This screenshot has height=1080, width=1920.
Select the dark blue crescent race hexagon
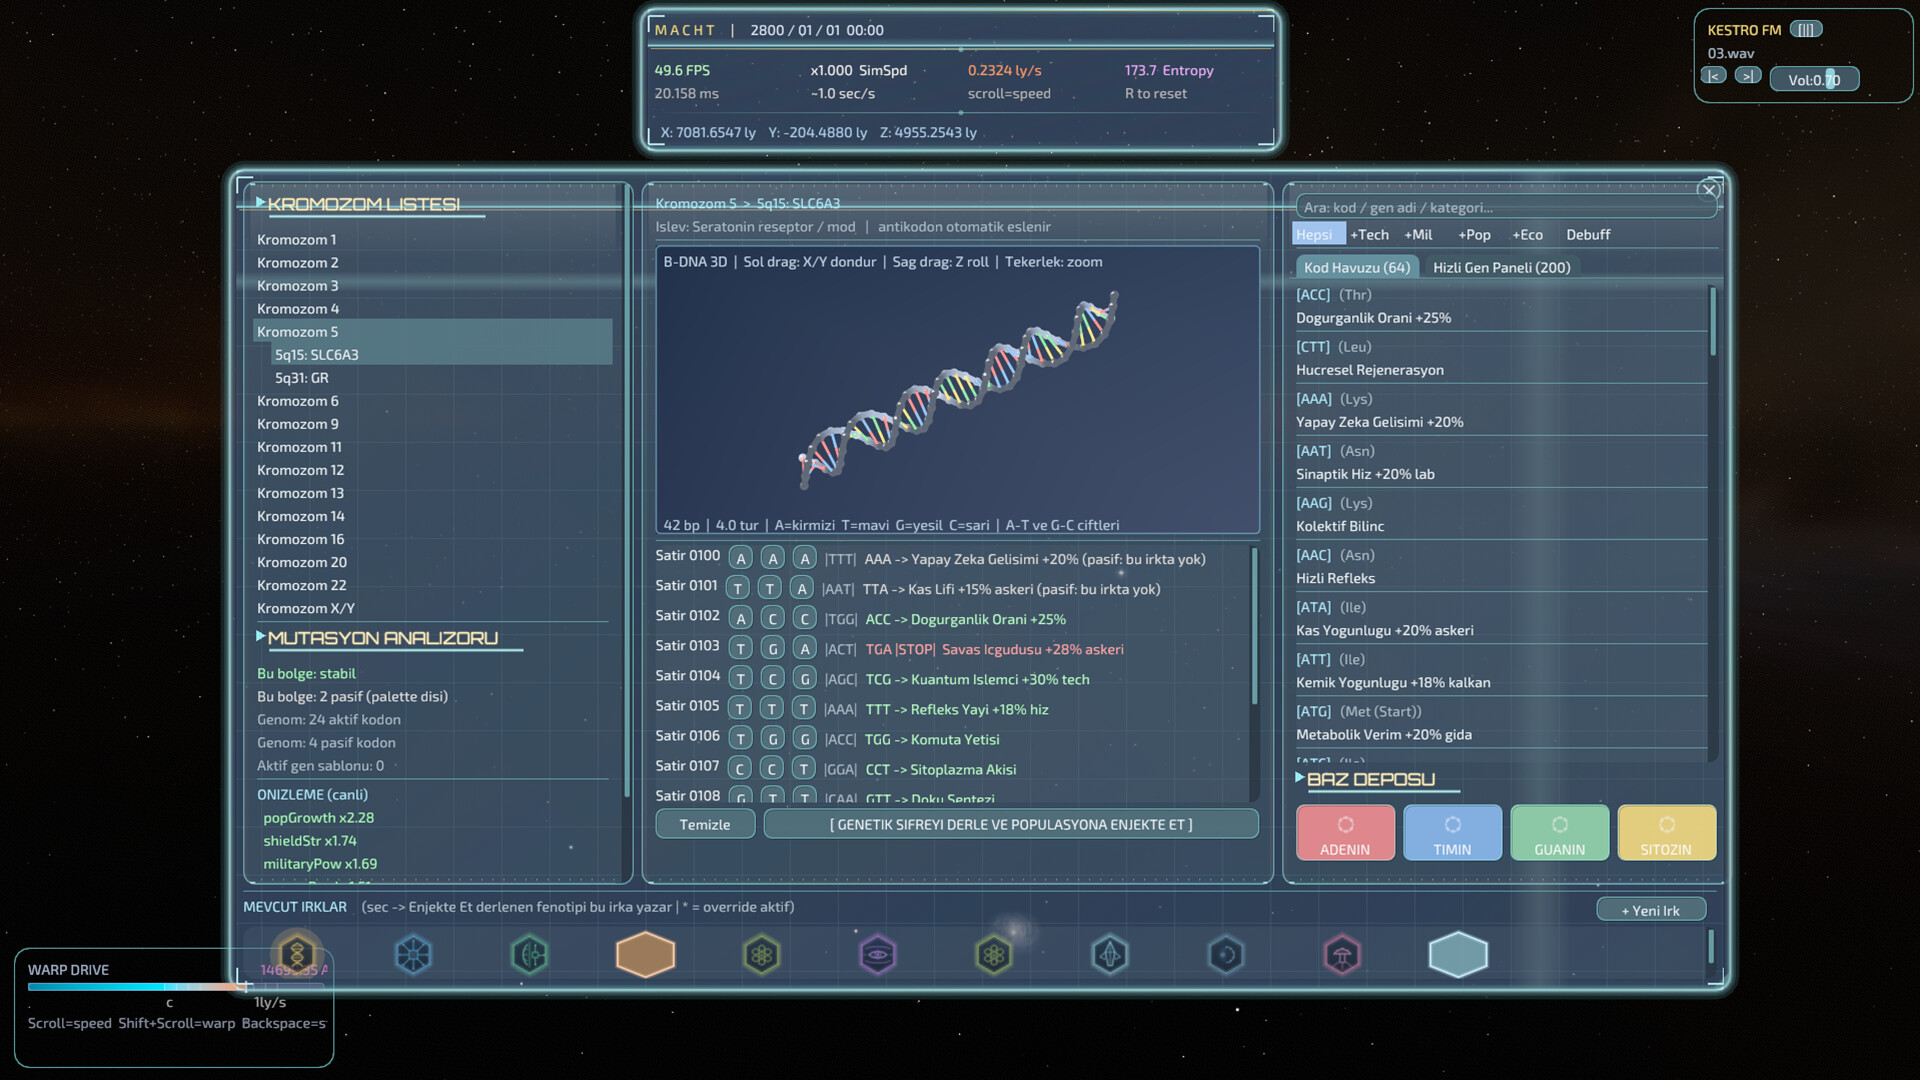[x=1226, y=955]
